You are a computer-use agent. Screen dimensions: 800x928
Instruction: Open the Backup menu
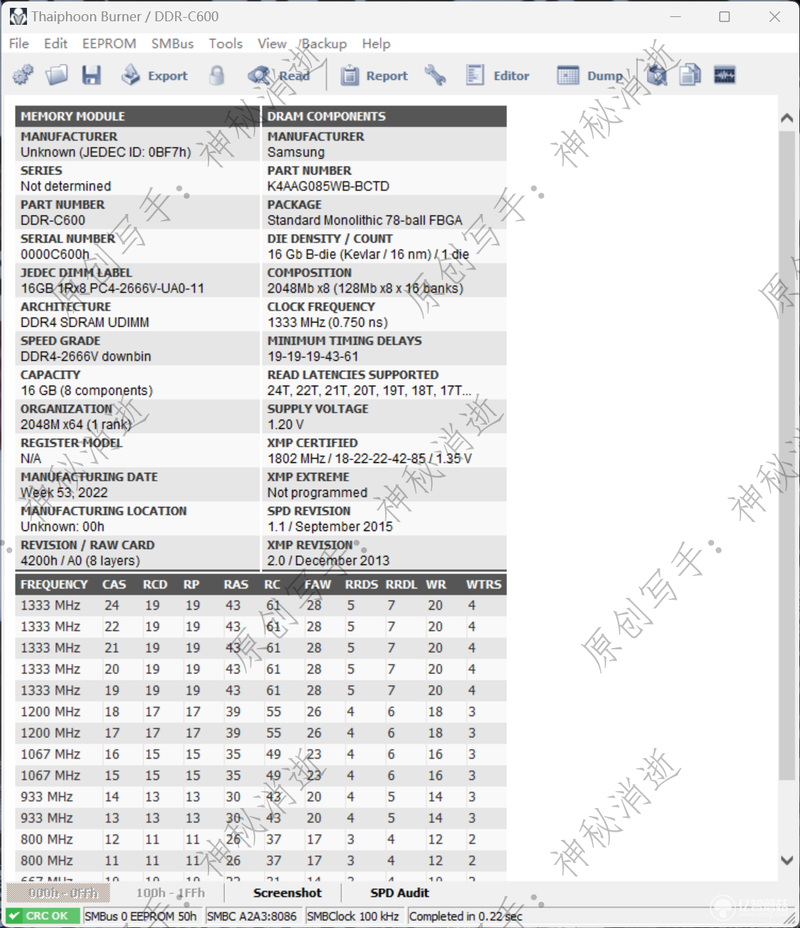(x=324, y=43)
